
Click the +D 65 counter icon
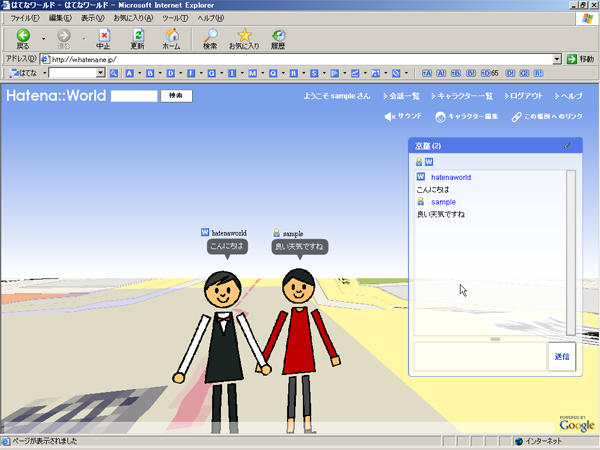tap(490, 73)
